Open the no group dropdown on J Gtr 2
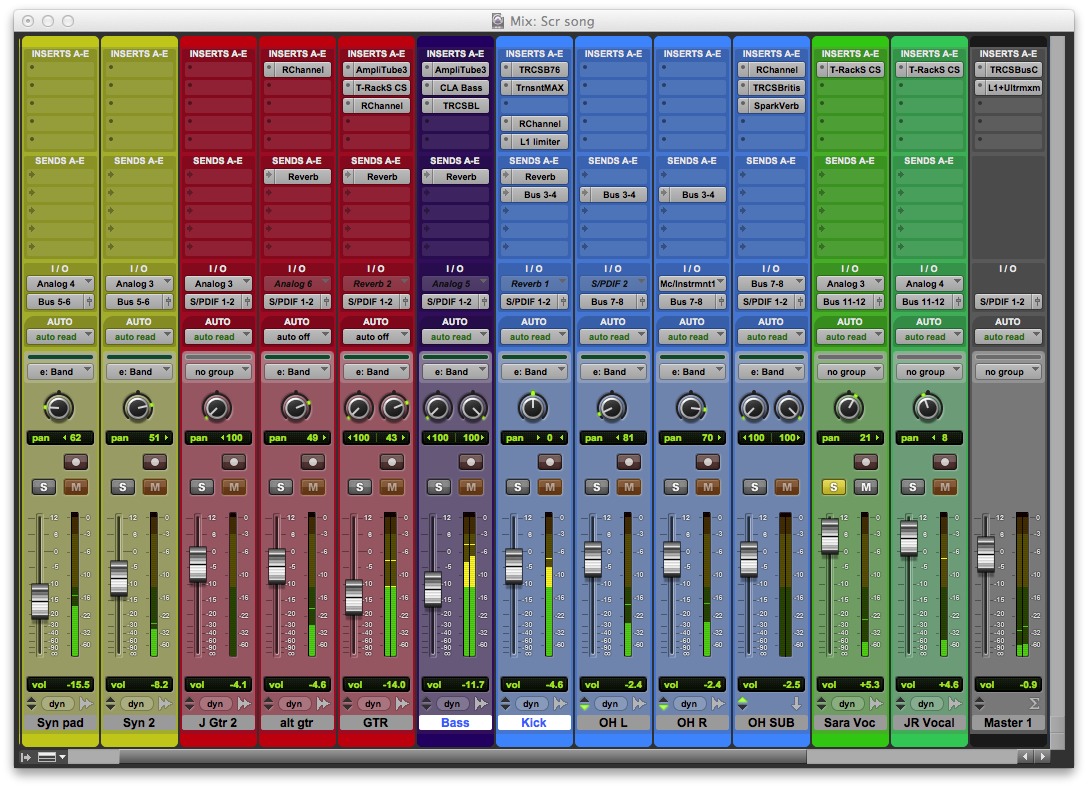Image resolution: width=1088 pixels, height=788 pixels. point(218,372)
